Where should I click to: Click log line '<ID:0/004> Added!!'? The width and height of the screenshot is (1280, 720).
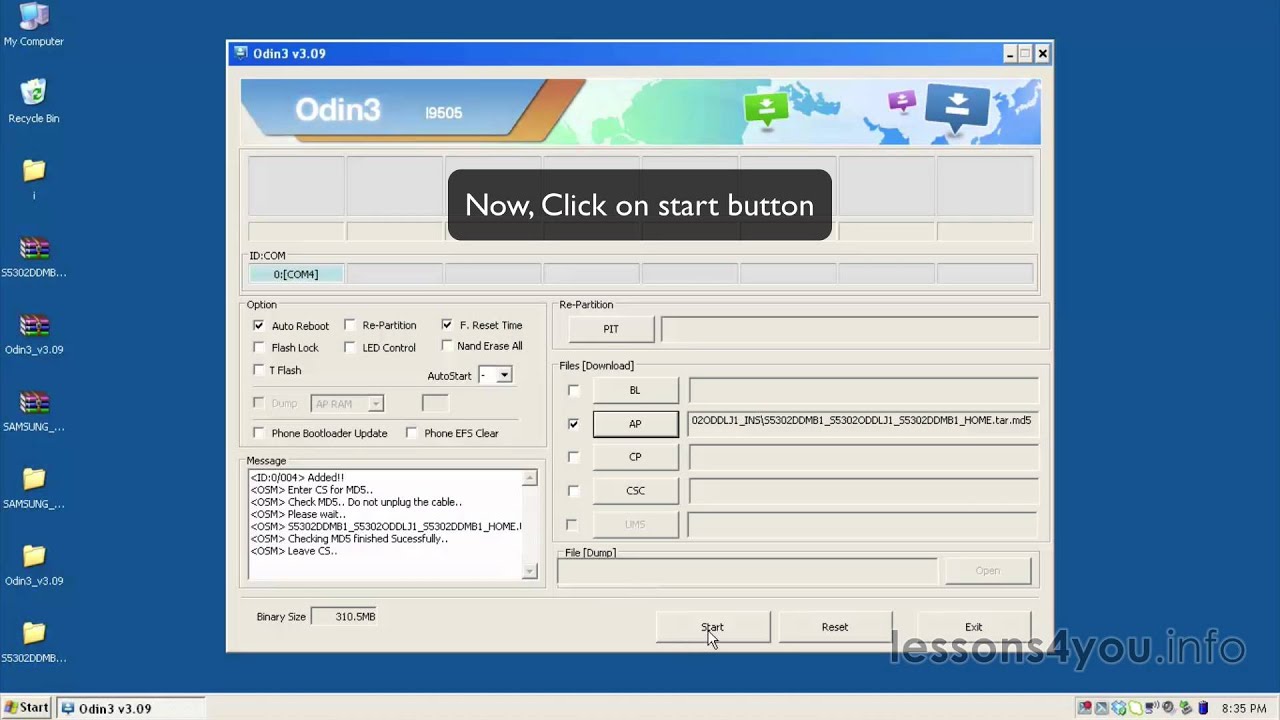point(297,478)
